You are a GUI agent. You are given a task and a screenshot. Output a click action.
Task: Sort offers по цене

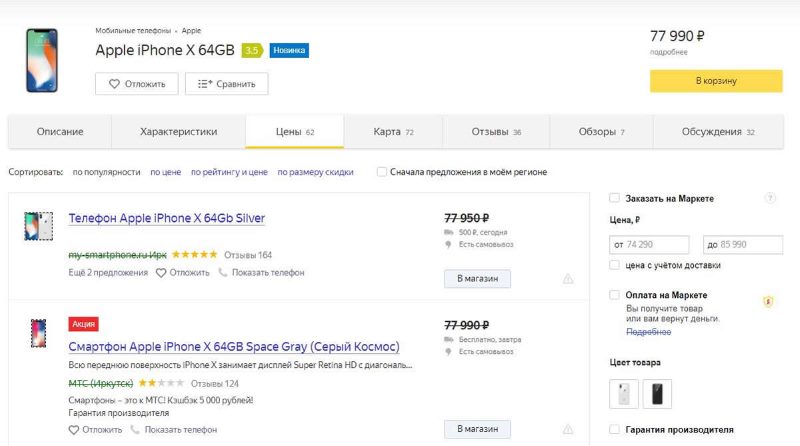(165, 172)
